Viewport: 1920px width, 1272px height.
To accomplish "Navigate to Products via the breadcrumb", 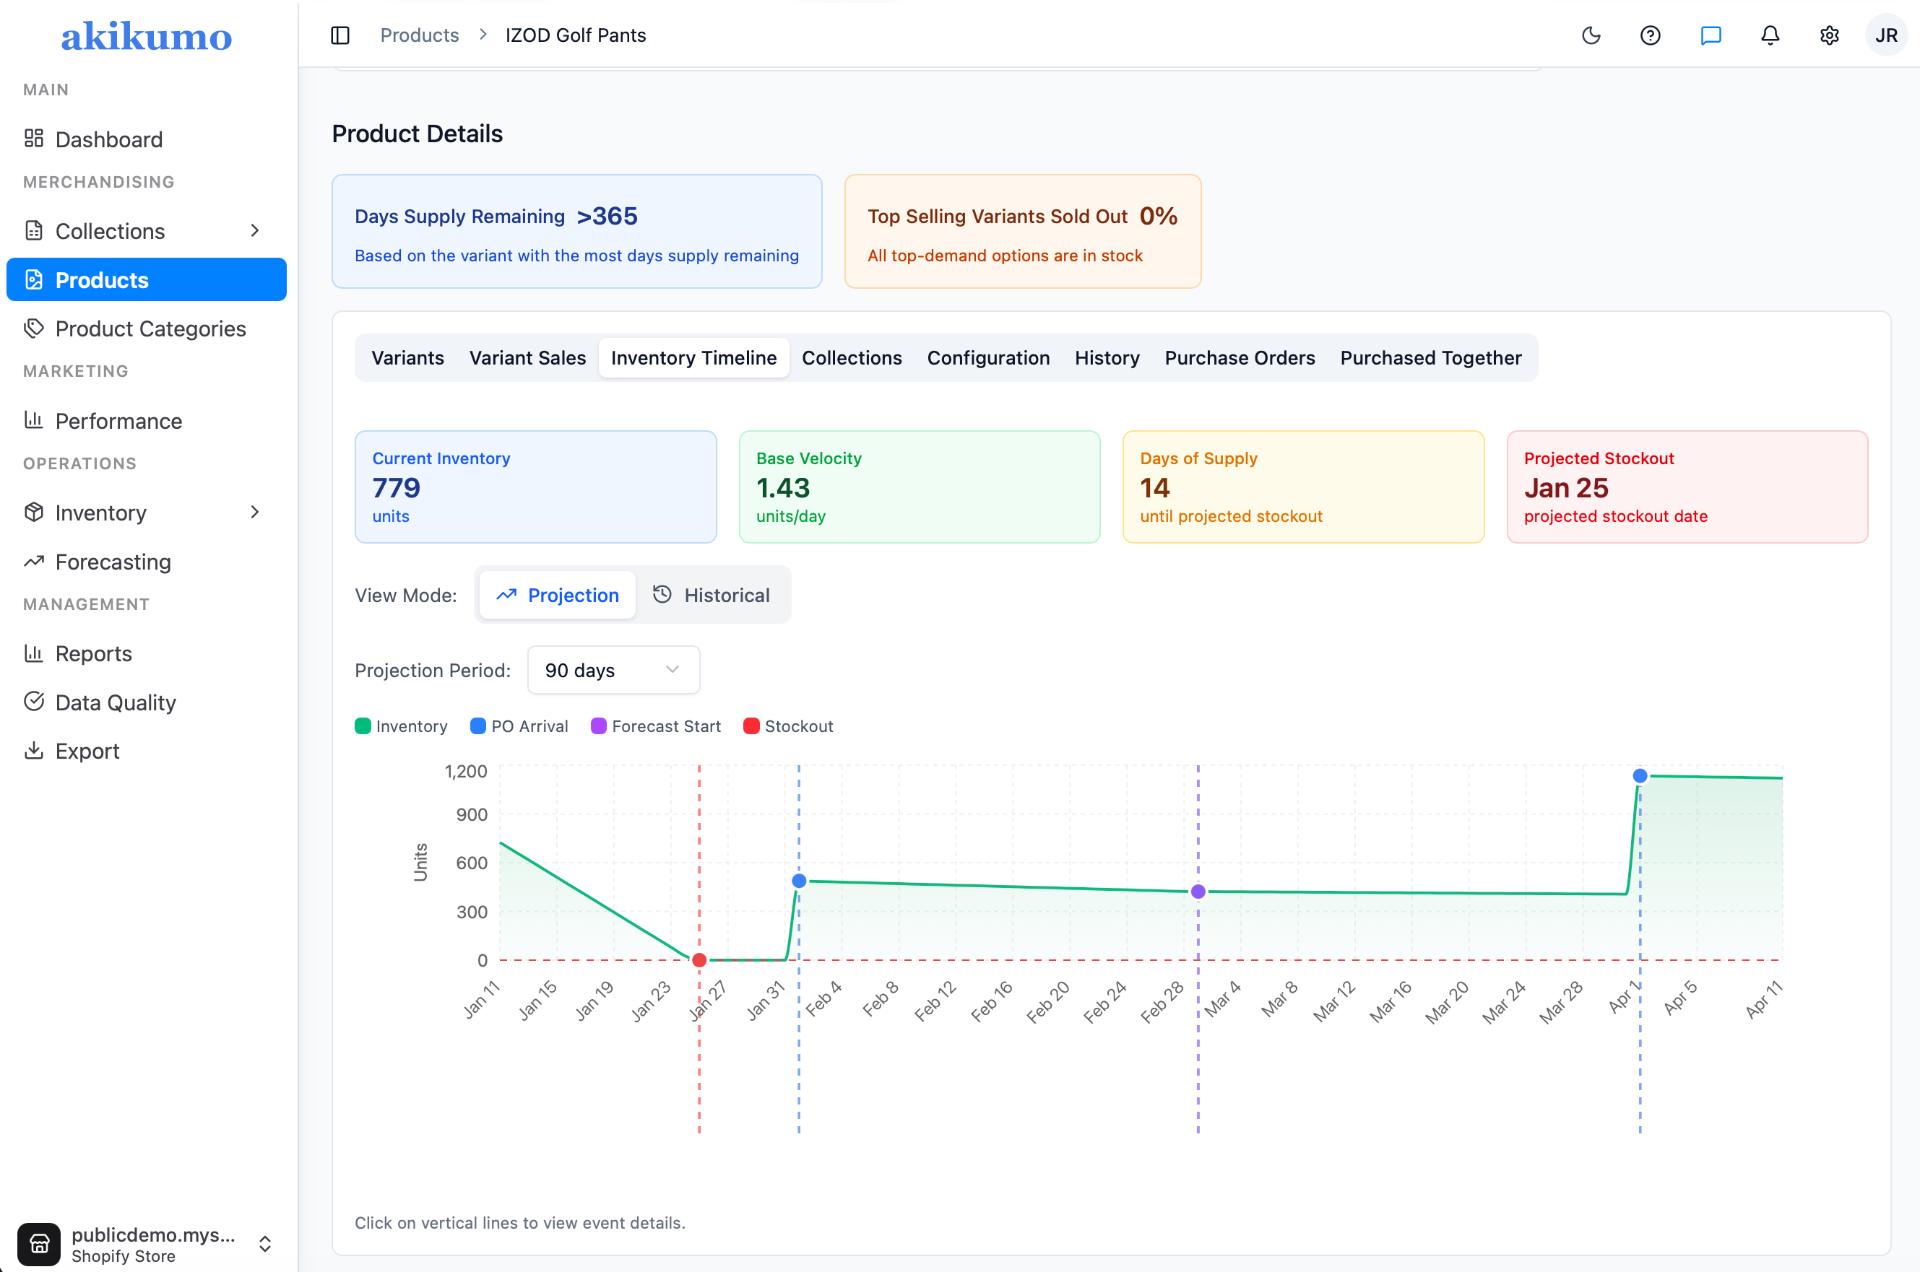I will (419, 35).
